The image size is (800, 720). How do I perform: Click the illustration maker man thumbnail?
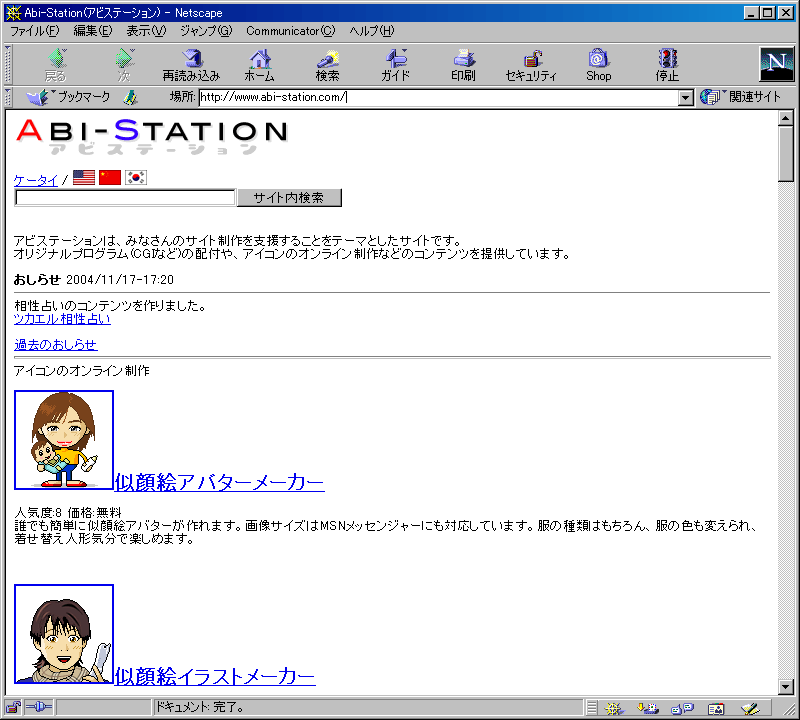(x=64, y=634)
